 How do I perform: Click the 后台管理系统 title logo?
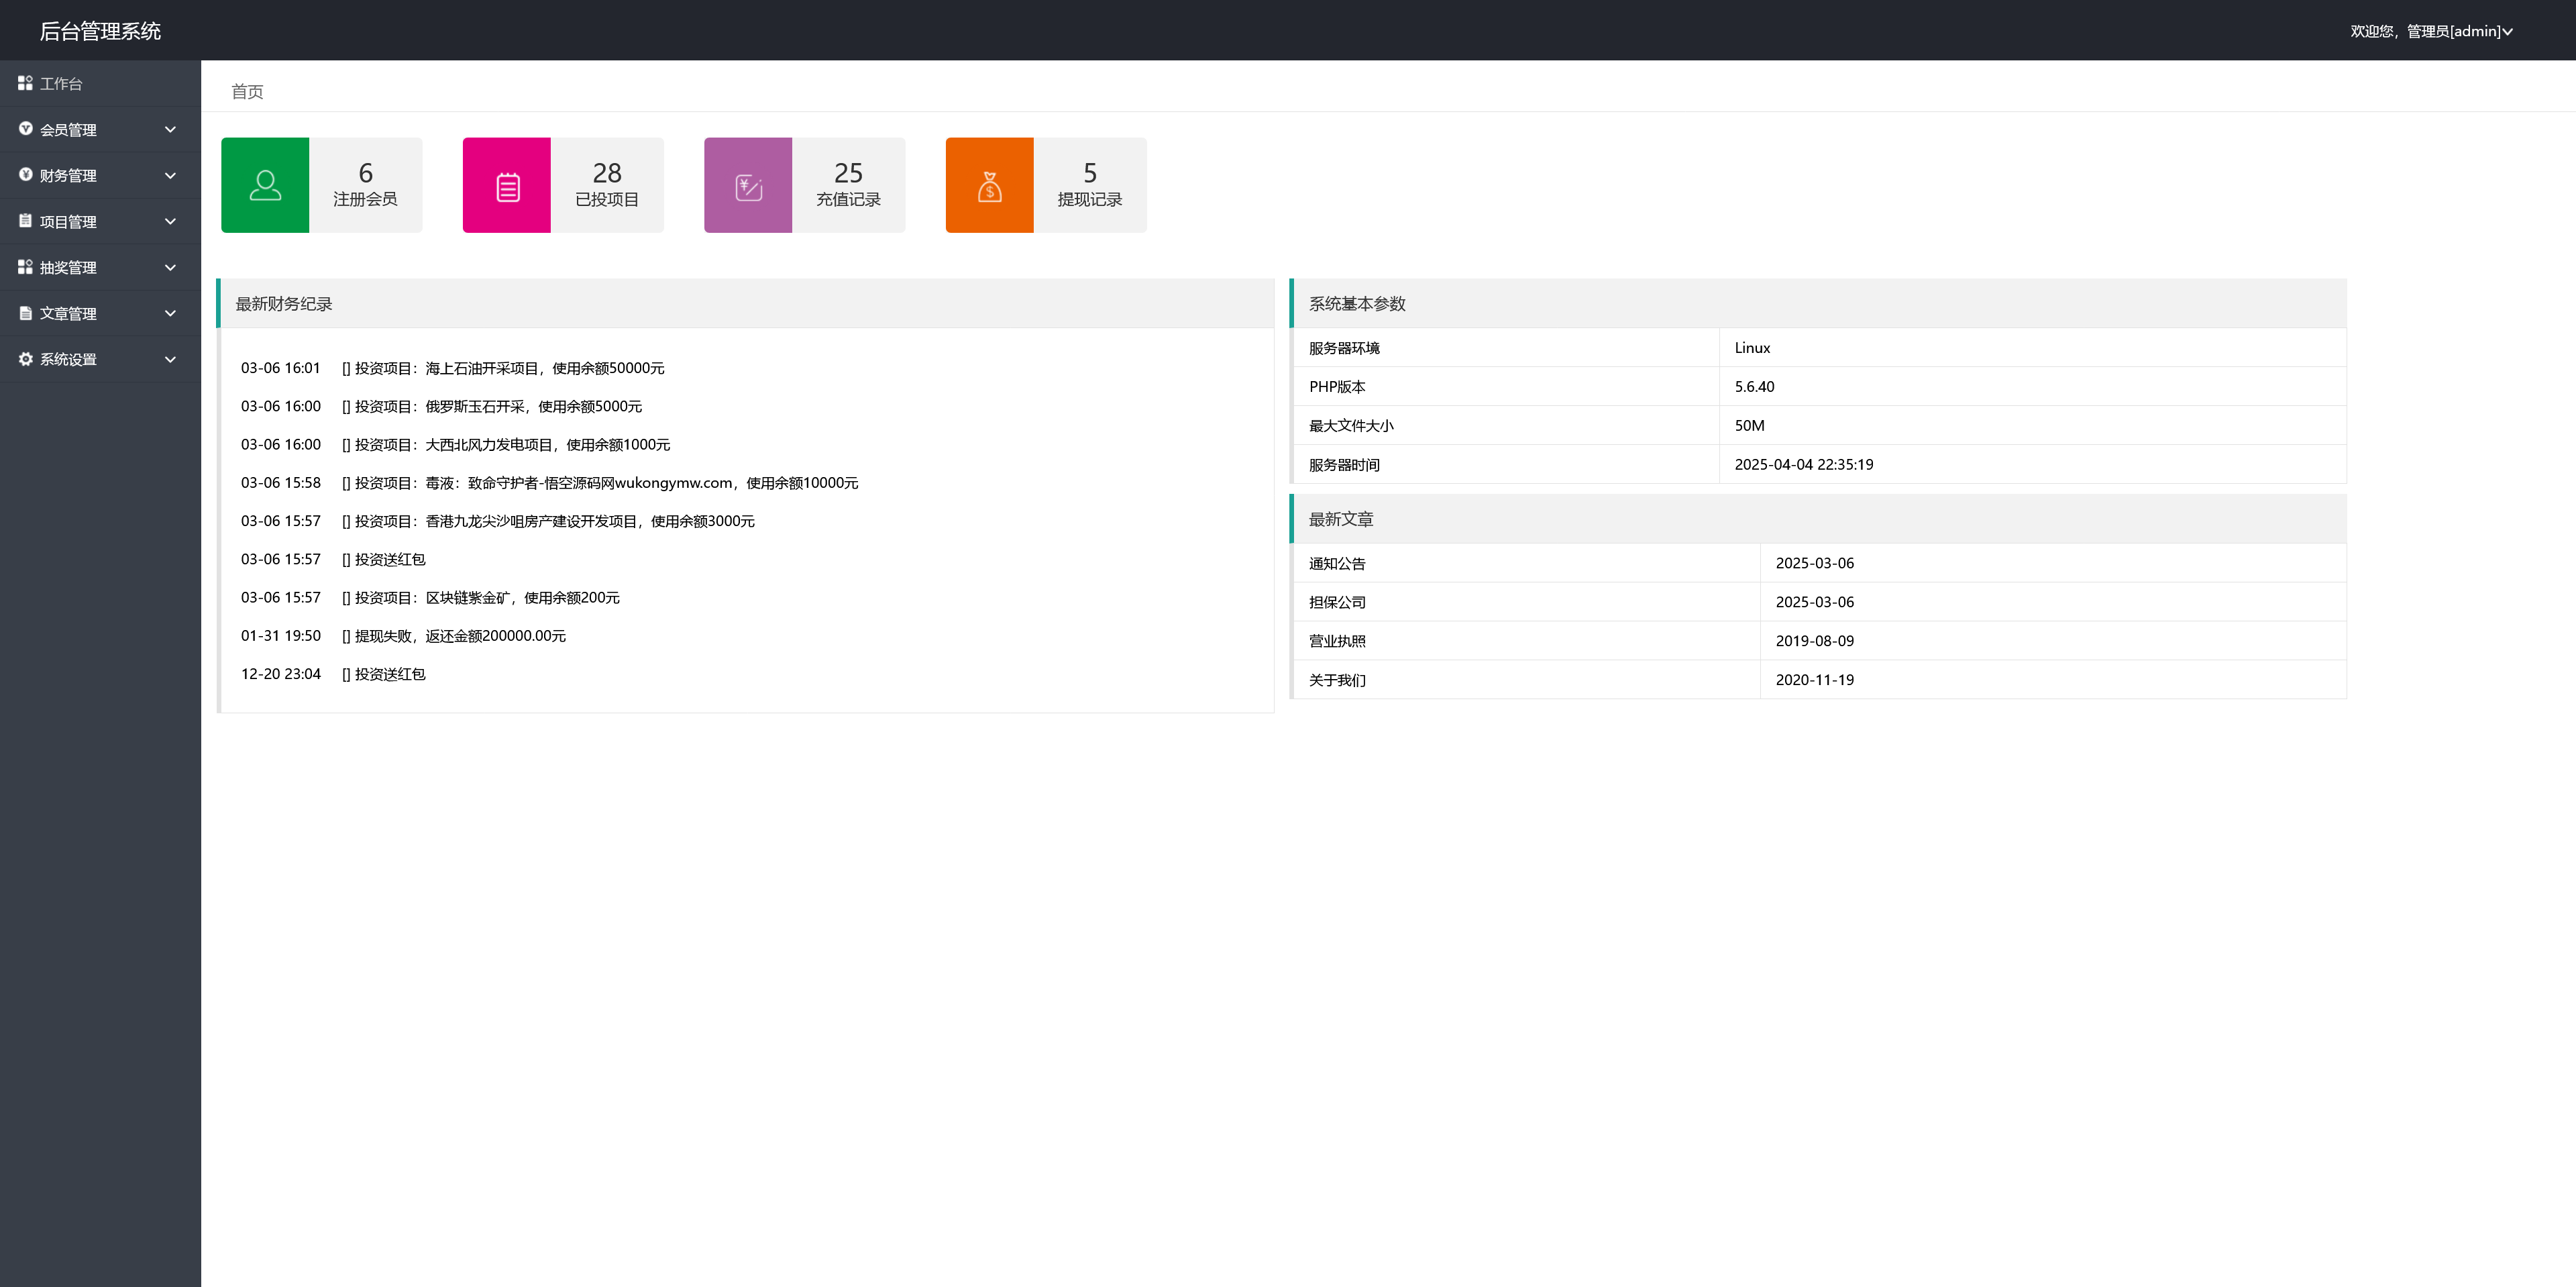click(x=100, y=31)
